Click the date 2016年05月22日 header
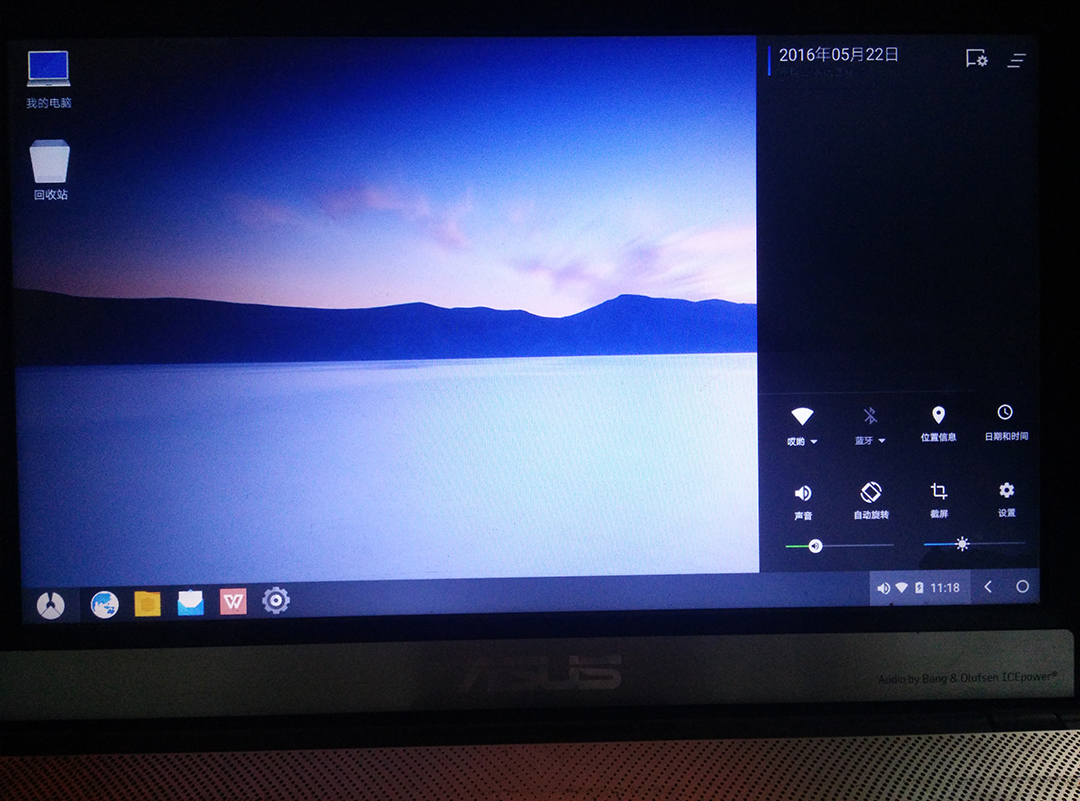 pos(838,55)
